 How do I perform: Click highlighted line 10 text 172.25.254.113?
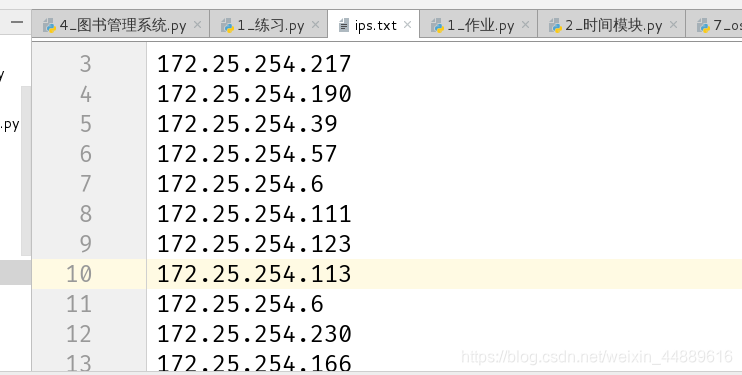click(254, 274)
